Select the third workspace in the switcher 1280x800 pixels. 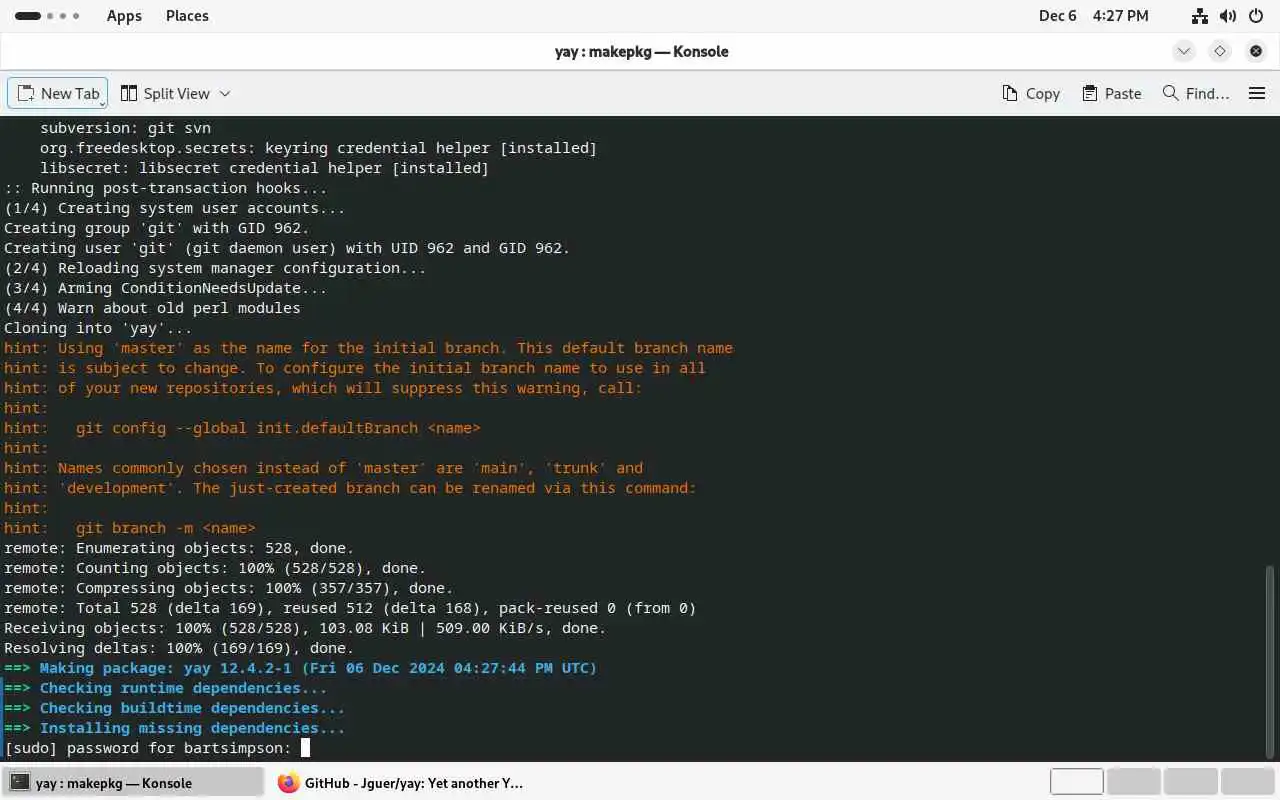tap(1190, 781)
